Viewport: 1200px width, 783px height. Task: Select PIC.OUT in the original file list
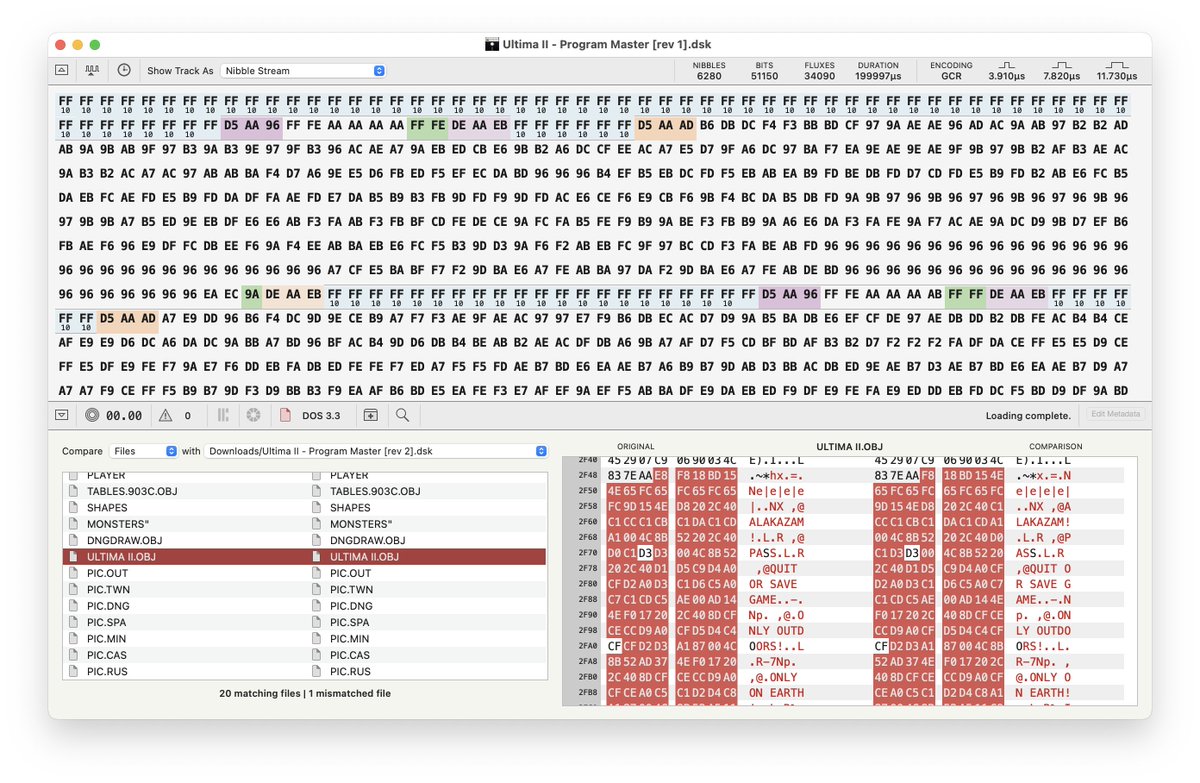pyautogui.click(x=107, y=573)
